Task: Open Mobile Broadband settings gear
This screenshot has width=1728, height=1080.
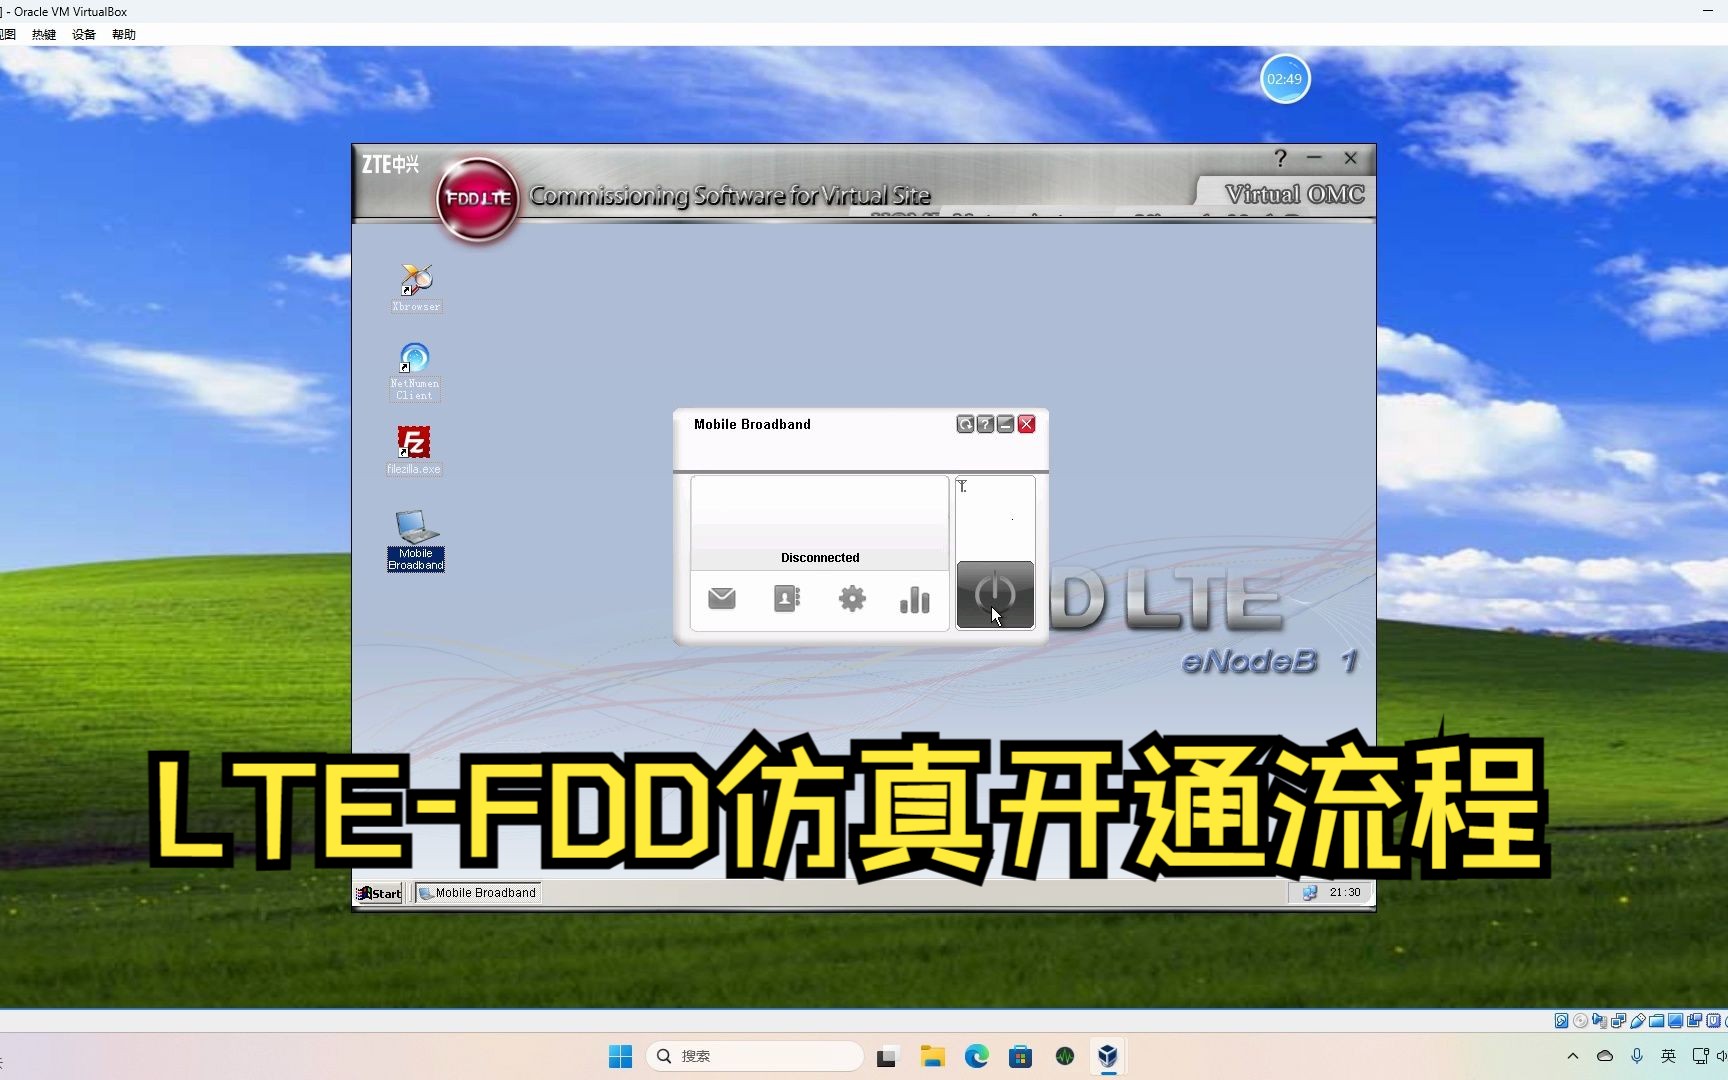Action: 852,598
